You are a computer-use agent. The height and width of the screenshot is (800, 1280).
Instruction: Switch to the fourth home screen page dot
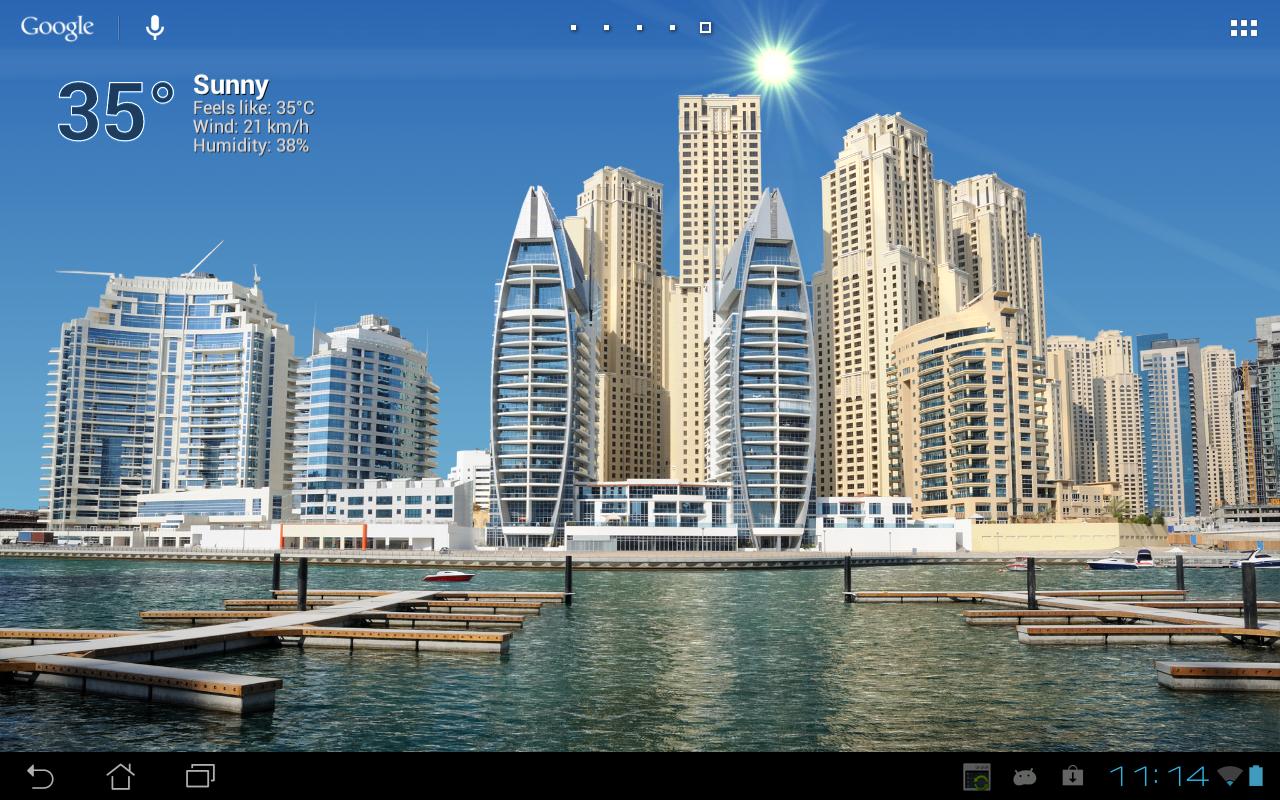[x=672, y=28]
